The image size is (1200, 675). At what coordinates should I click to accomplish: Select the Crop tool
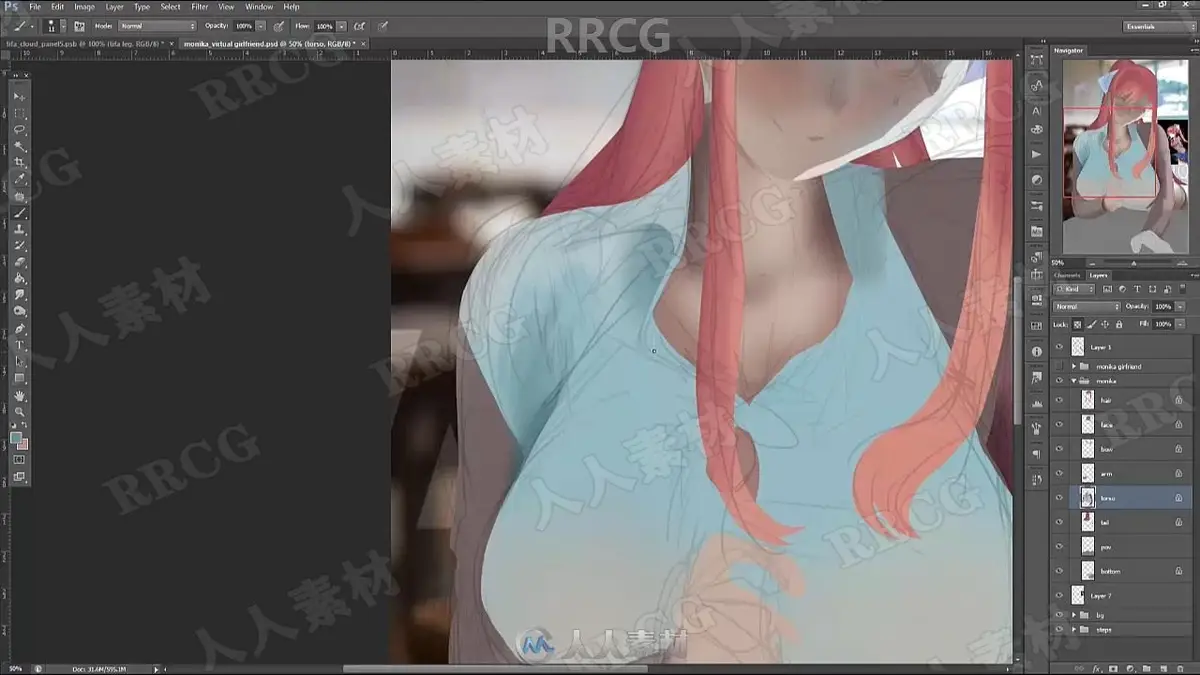click(19, 163)
